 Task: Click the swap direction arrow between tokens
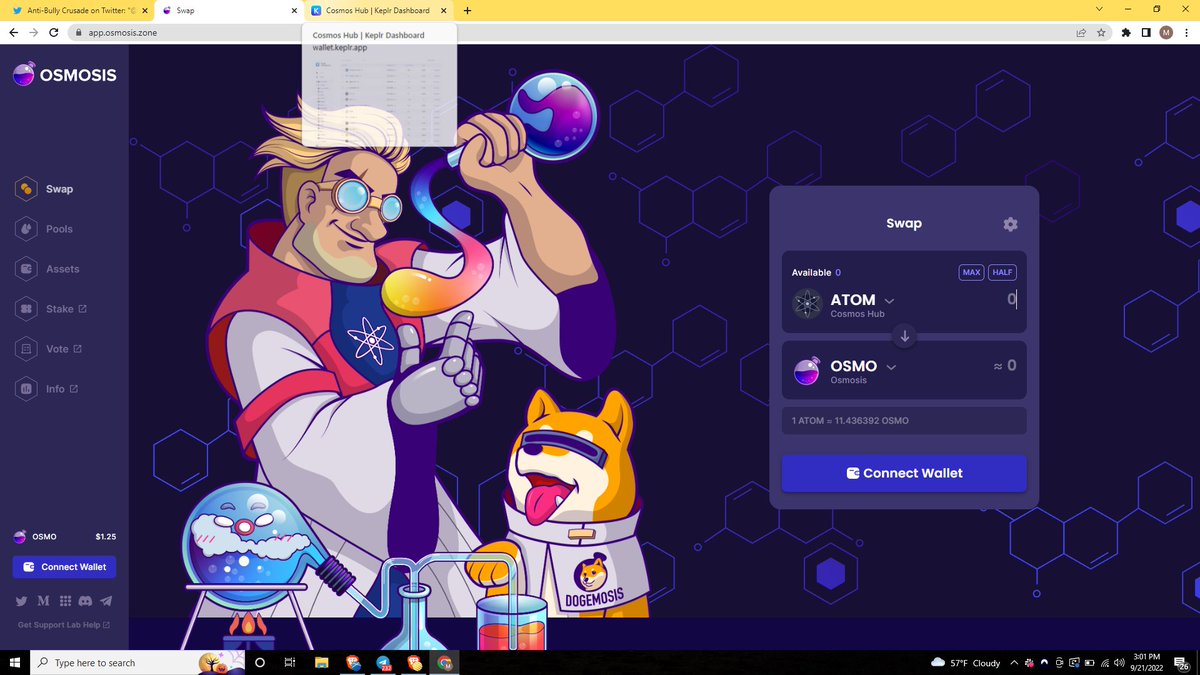905,336
